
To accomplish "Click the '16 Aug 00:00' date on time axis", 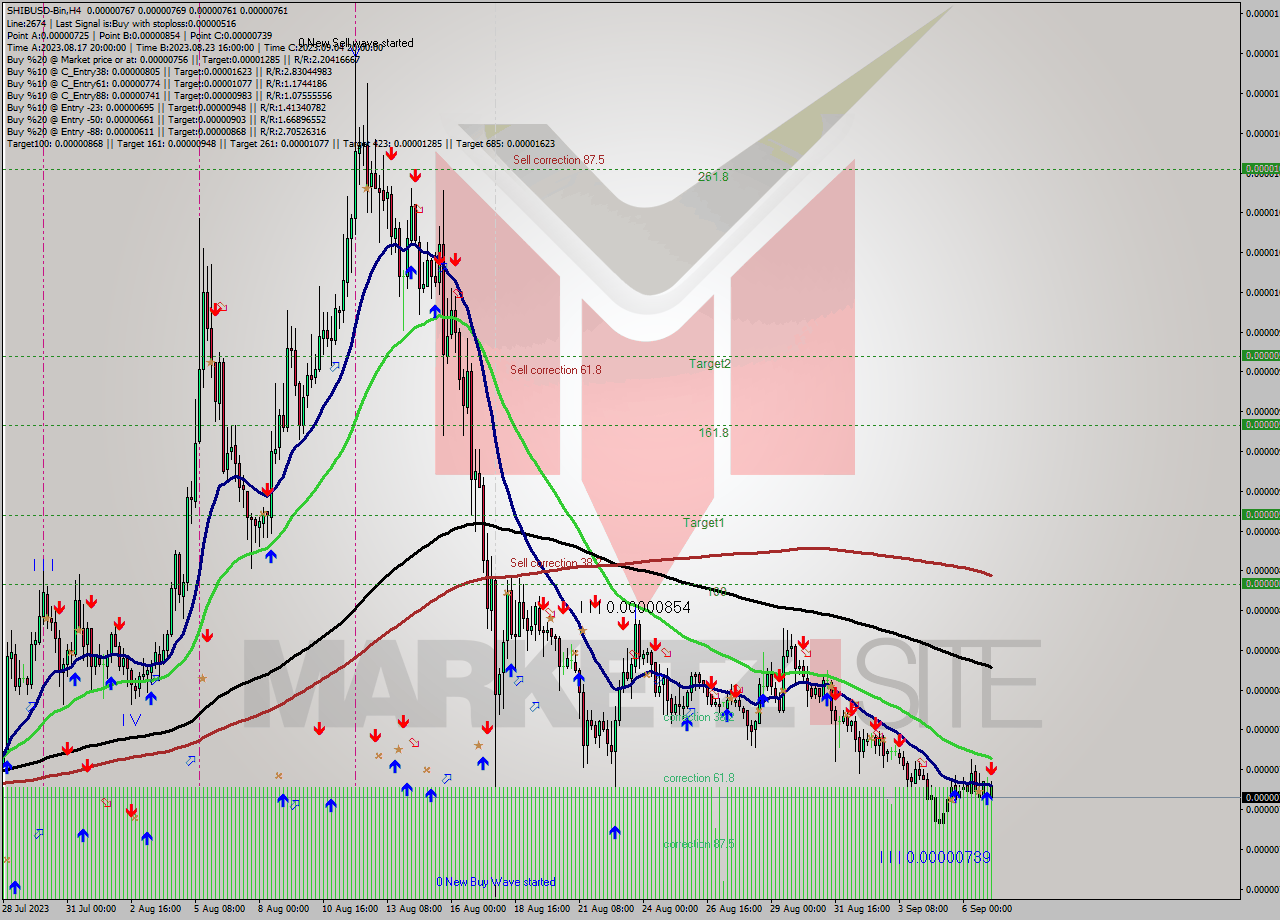I will pos(477,909).
